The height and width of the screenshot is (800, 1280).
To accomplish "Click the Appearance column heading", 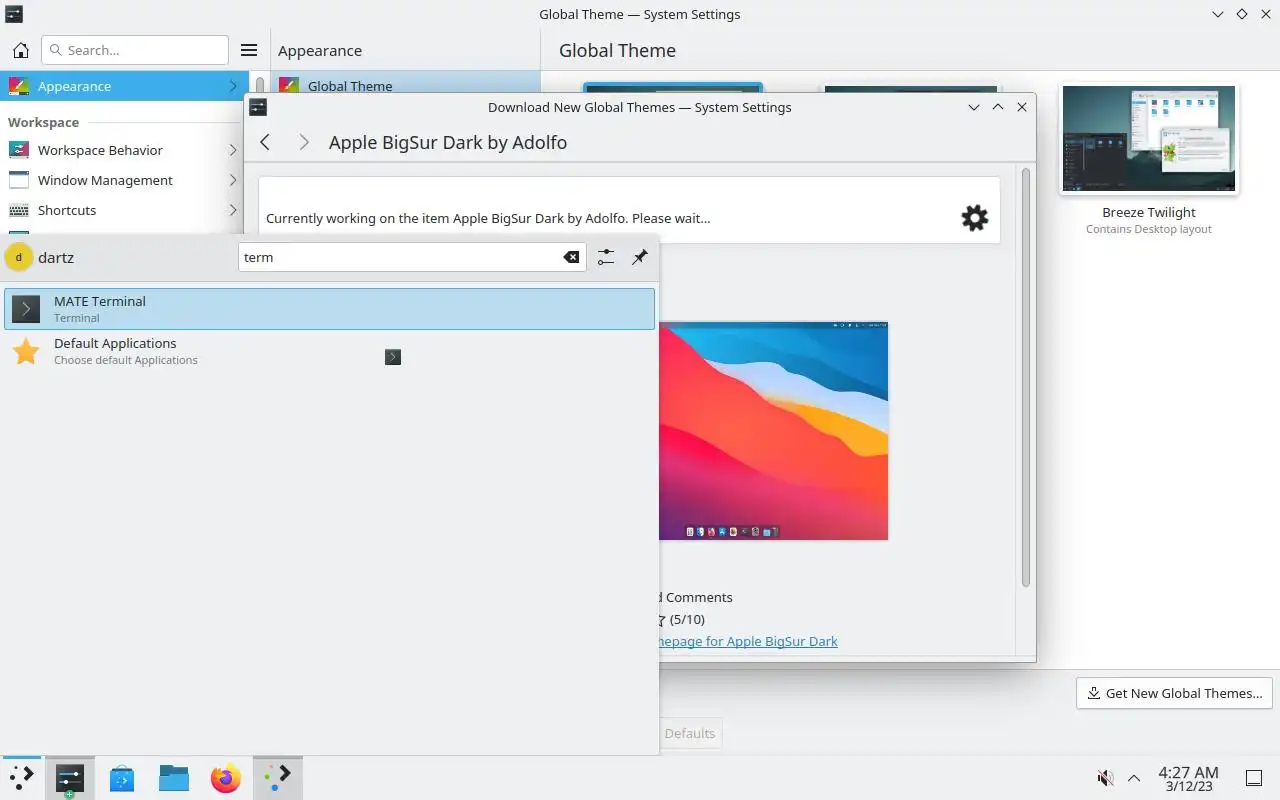I will (x=320, y=50).
